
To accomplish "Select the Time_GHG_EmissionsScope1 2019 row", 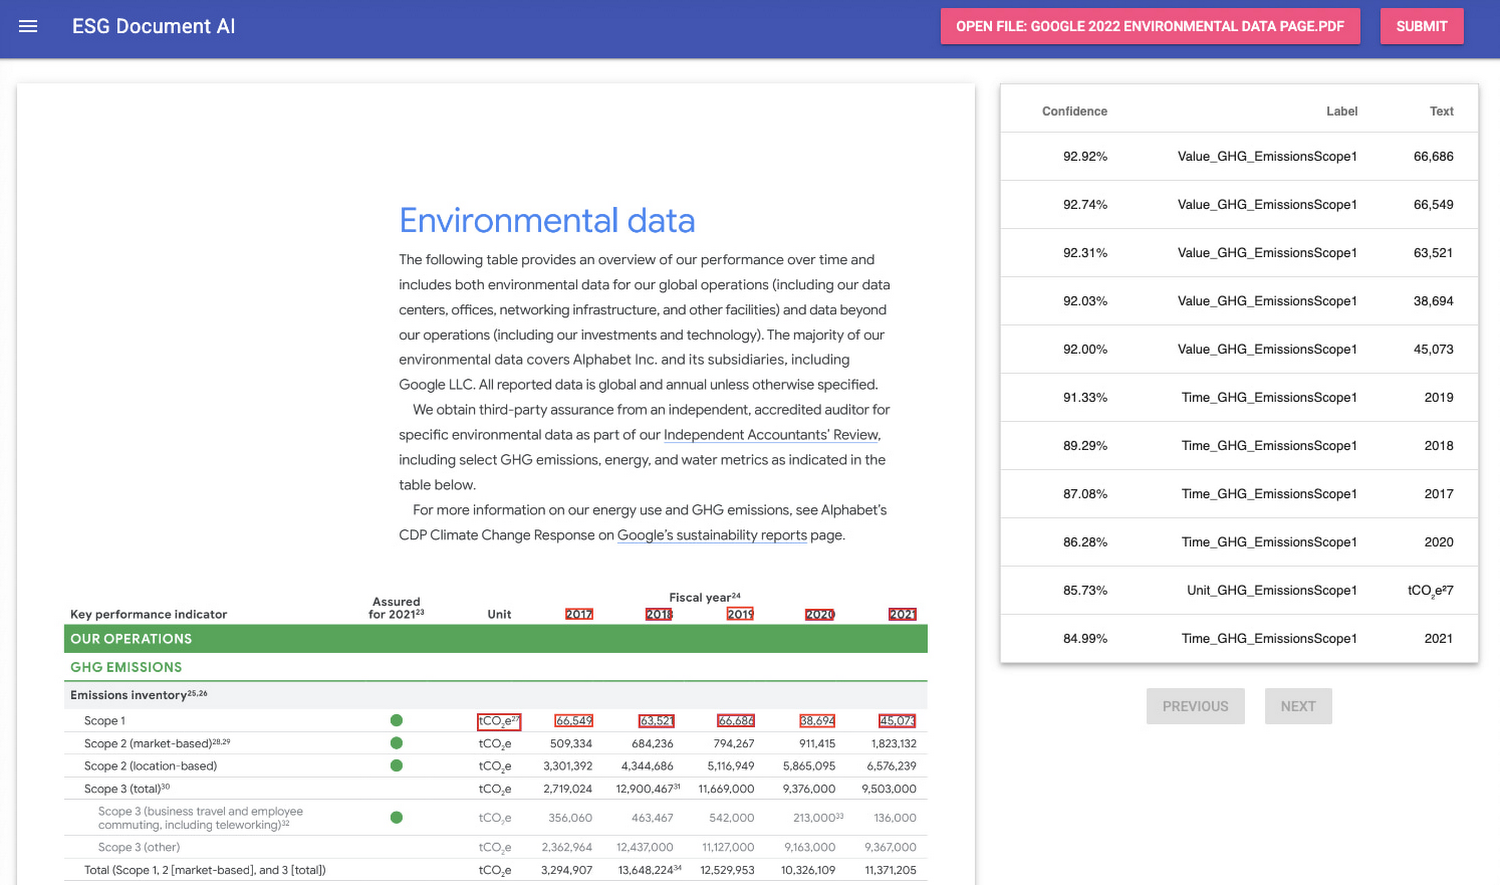I will coord(1239,398).
